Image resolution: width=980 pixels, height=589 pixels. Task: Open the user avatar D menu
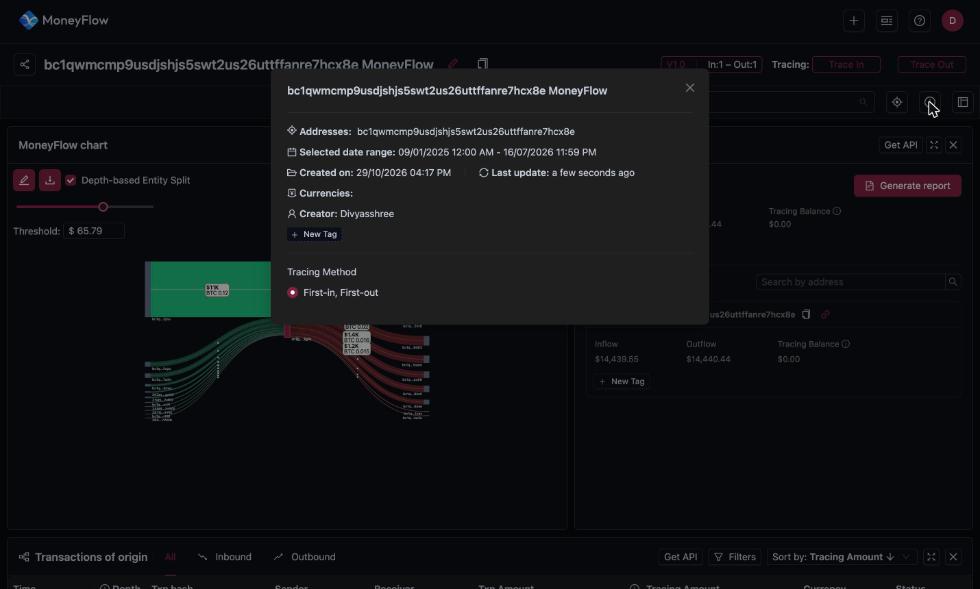tap(952, 21)
